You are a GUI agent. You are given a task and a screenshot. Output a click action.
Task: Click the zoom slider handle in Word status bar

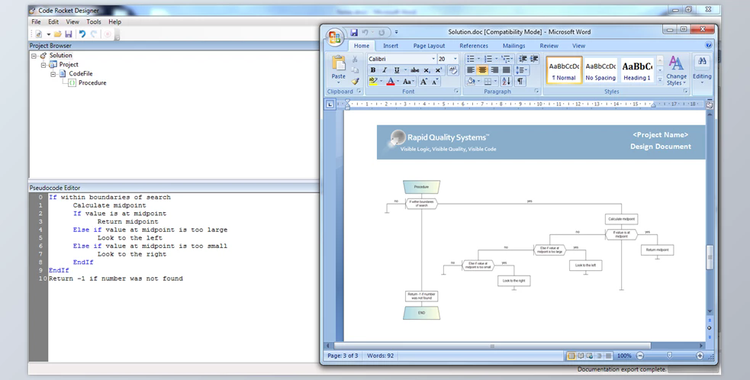pyautogui.click(x=670, y=356)
